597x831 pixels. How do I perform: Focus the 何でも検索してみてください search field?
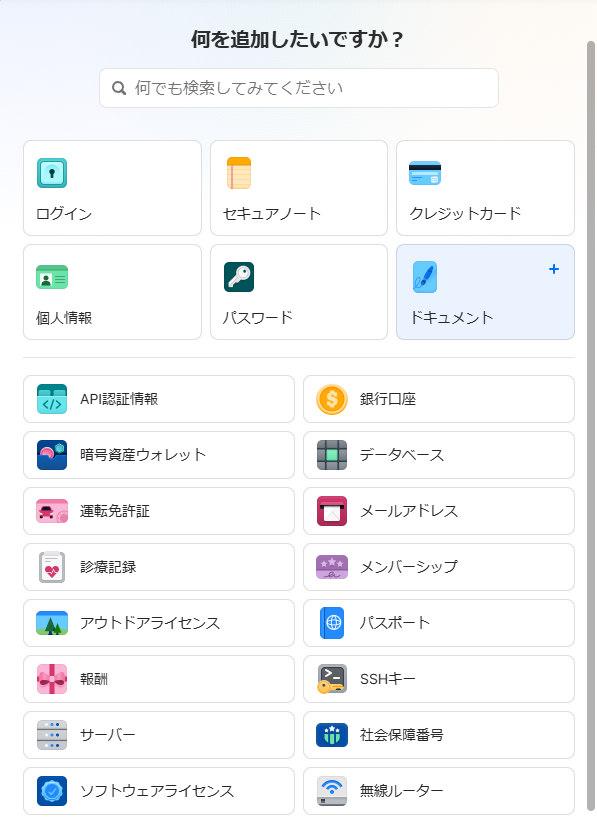click(x=299, y=88)
